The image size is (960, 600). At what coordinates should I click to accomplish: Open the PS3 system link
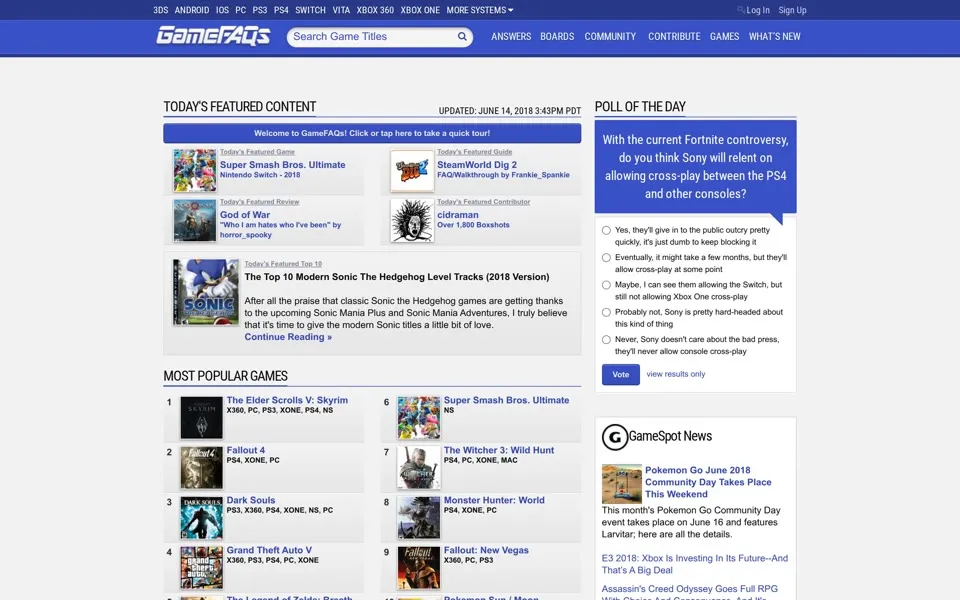click(x=260, y=10)
